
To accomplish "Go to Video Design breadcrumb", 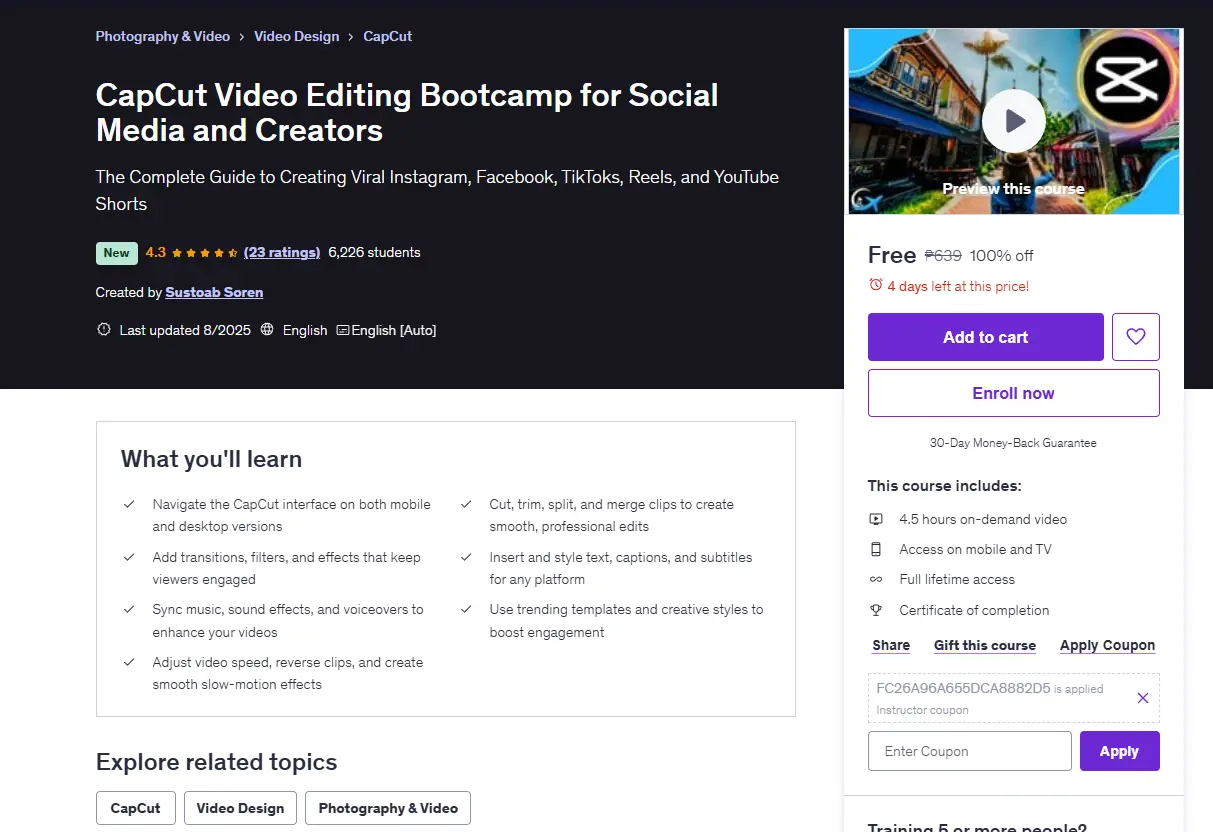I will tap(297, 36).
